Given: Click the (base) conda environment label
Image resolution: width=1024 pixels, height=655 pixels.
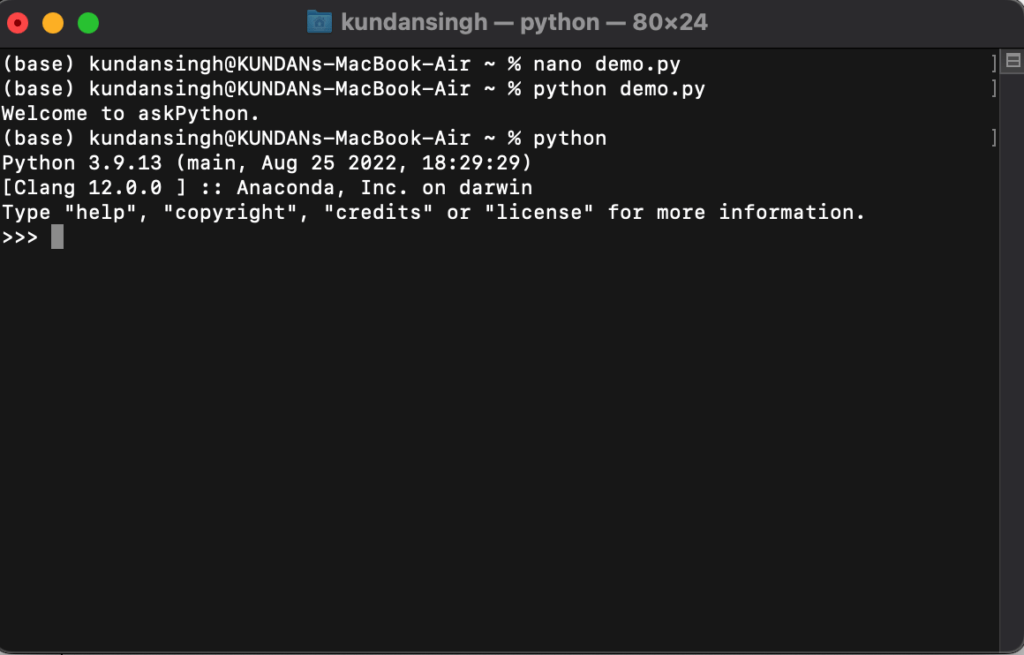Looking at the screenshot, I should 37,63.
